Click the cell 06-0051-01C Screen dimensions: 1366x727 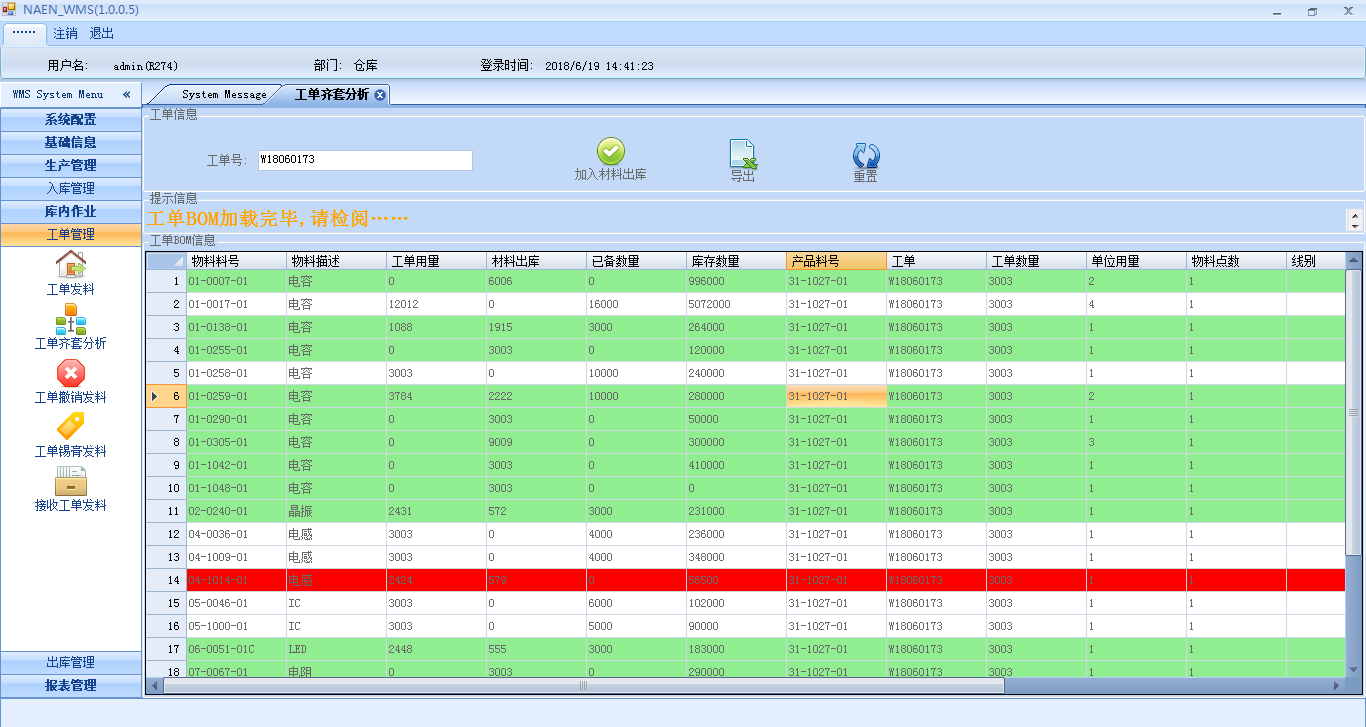(236, 649)
